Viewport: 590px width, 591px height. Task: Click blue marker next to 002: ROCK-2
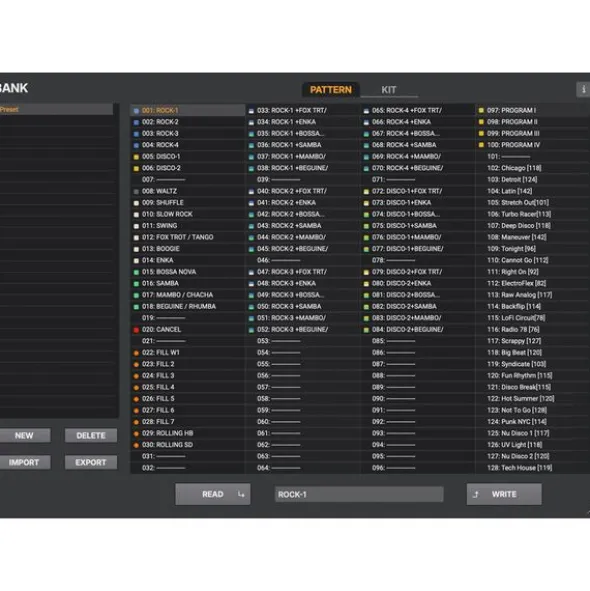[136, 122]
